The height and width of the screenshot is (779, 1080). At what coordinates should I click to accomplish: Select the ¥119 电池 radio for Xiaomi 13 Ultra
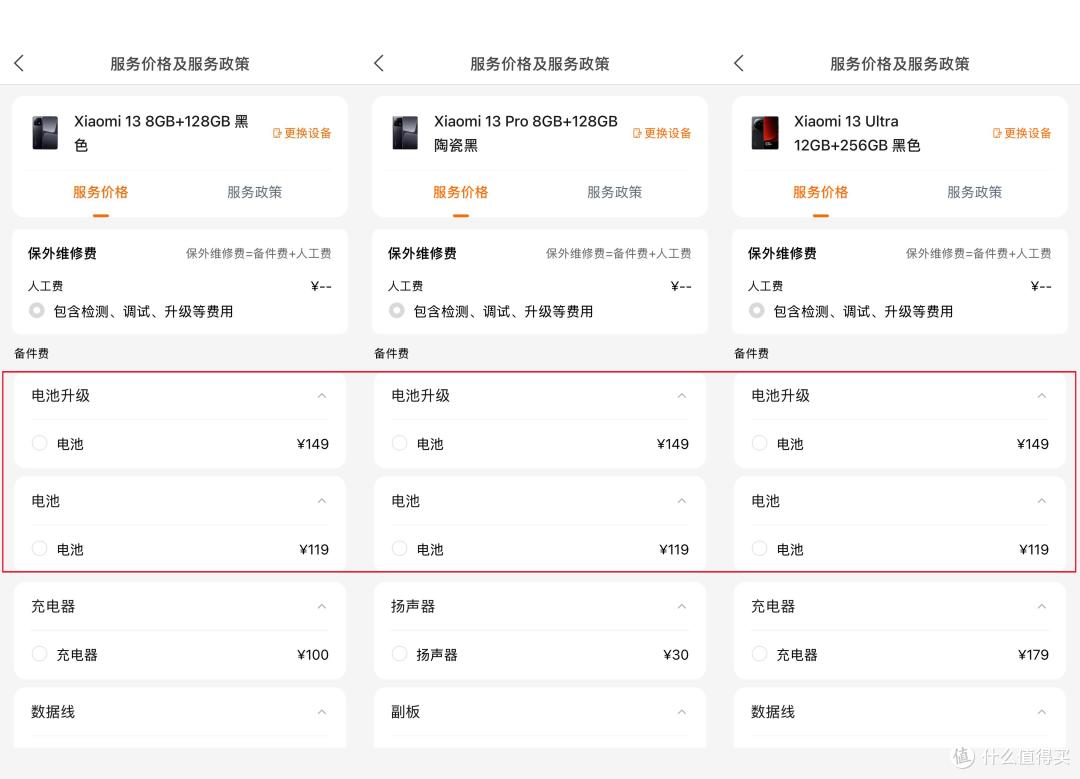(x=760, y=548)
